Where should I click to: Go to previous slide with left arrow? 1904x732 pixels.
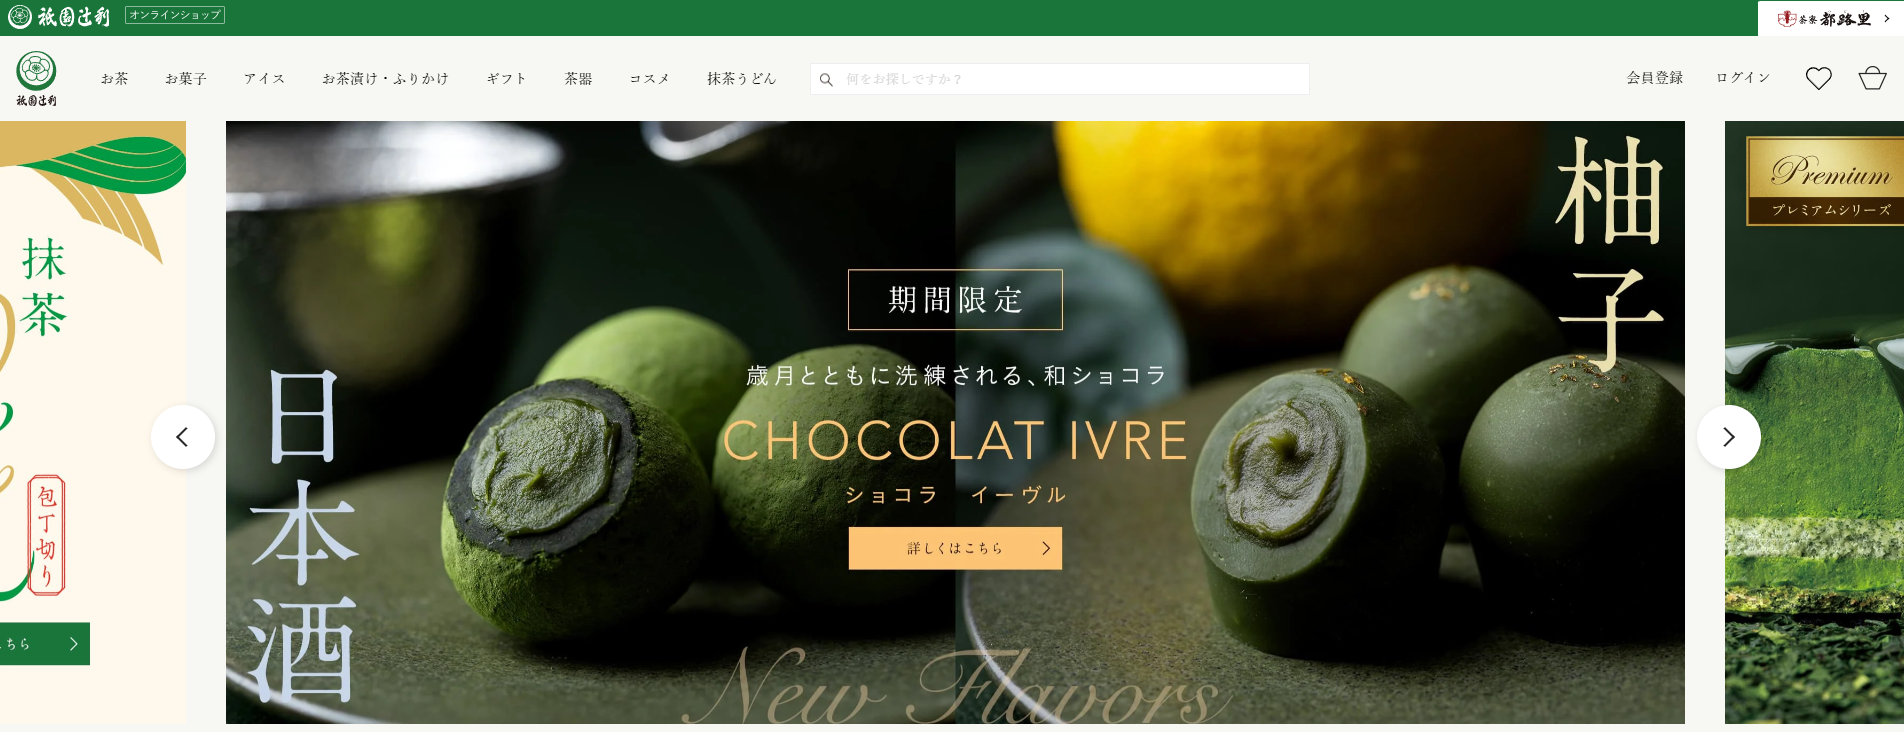click(x=182, y=437)
